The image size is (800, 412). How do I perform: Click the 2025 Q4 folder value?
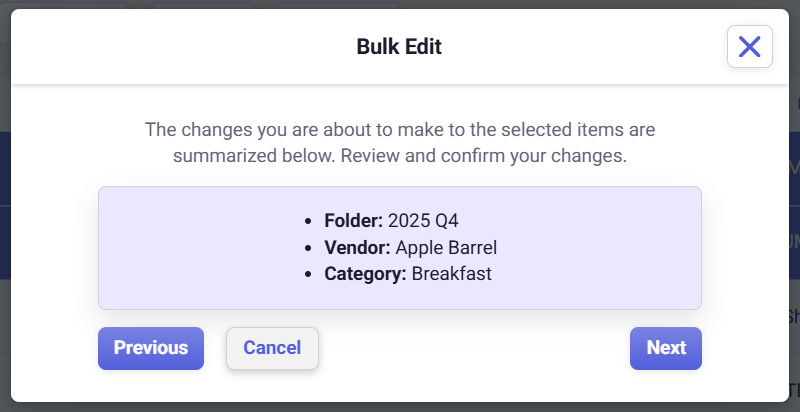pyautogui.click(x=423, y=221)
